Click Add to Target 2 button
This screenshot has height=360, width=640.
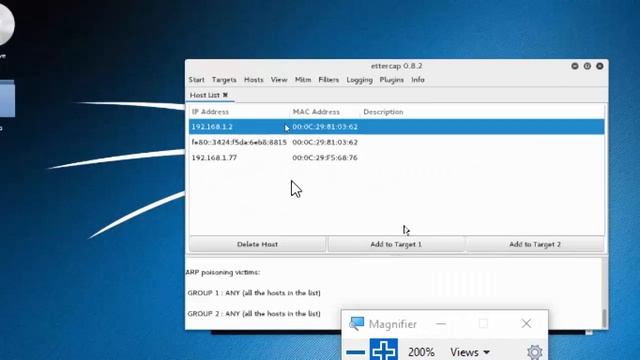tap(535, 244)
